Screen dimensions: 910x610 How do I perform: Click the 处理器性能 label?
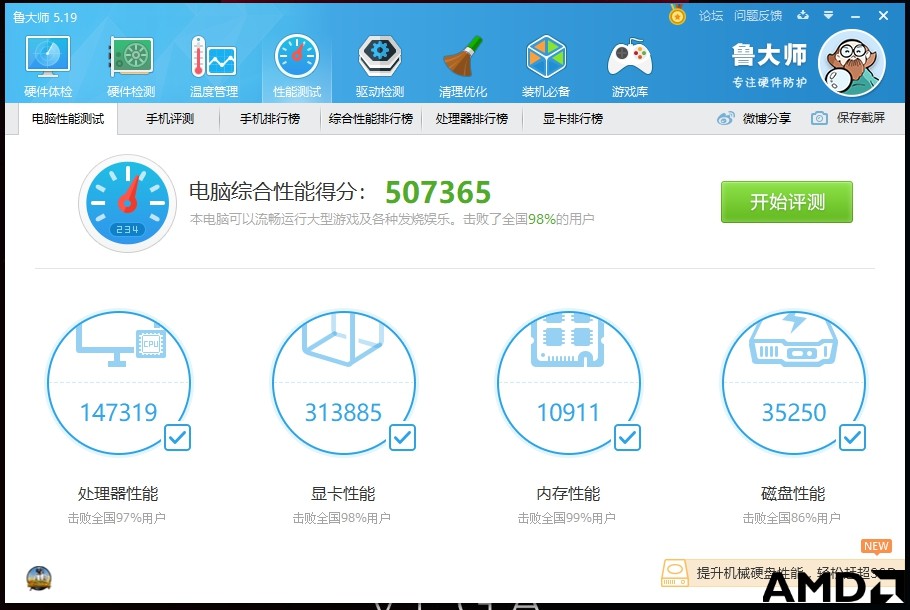click(x=118, y=494)
